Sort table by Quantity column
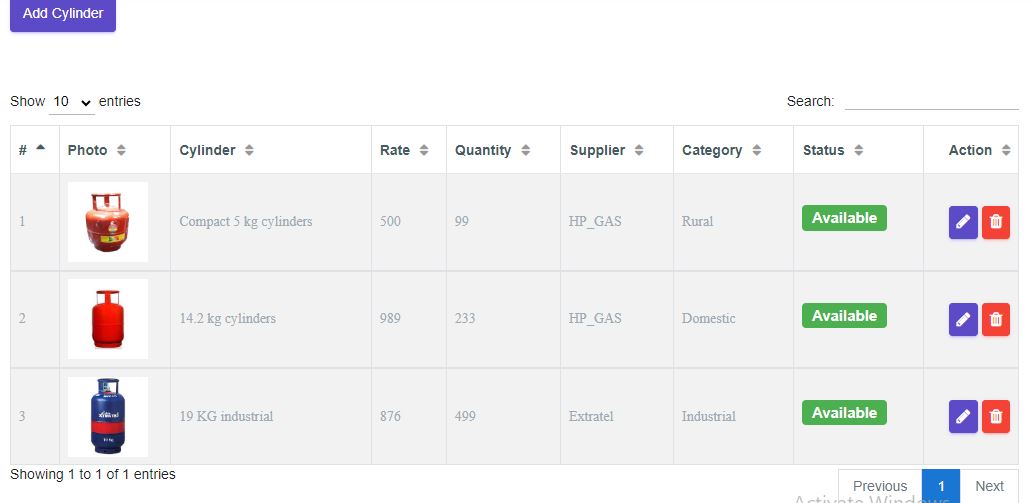 (493, 150)
